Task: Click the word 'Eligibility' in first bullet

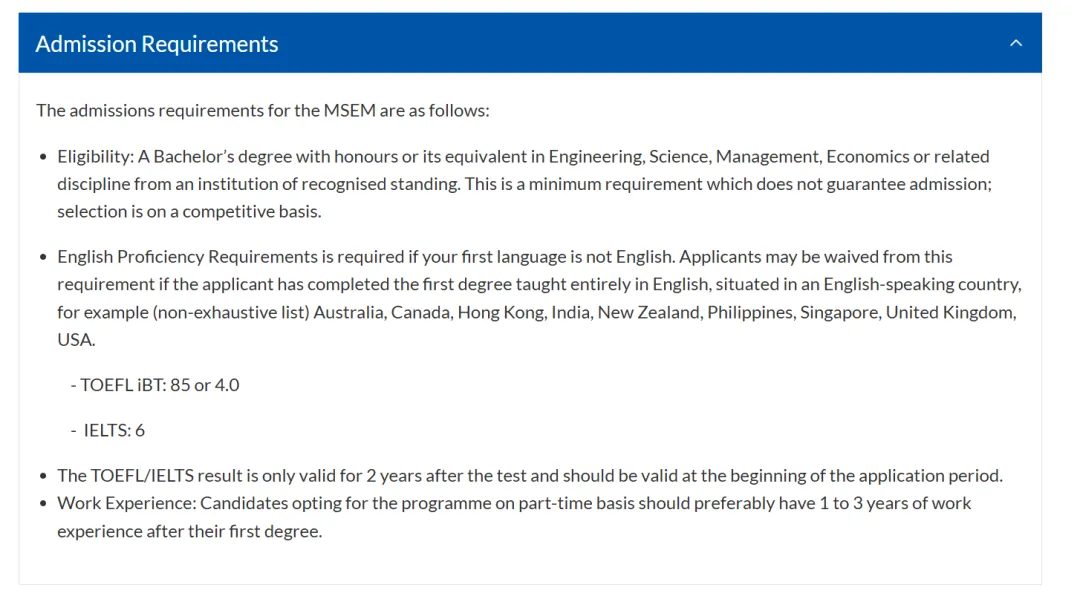Action: pyautogui.click(x=94, y=156)
